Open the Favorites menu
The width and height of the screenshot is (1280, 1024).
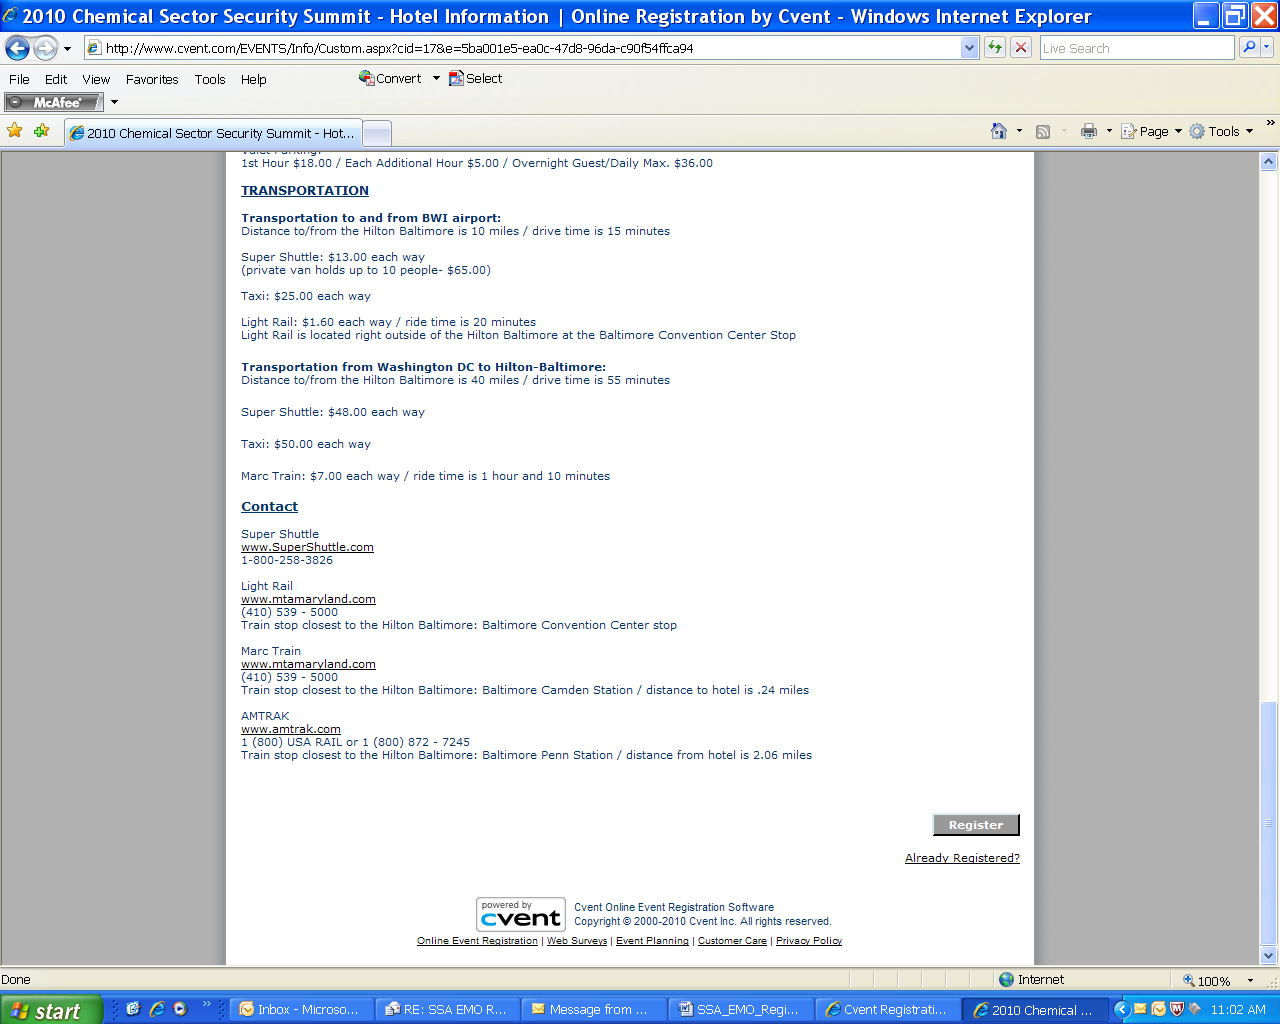(x=152, y=79)
